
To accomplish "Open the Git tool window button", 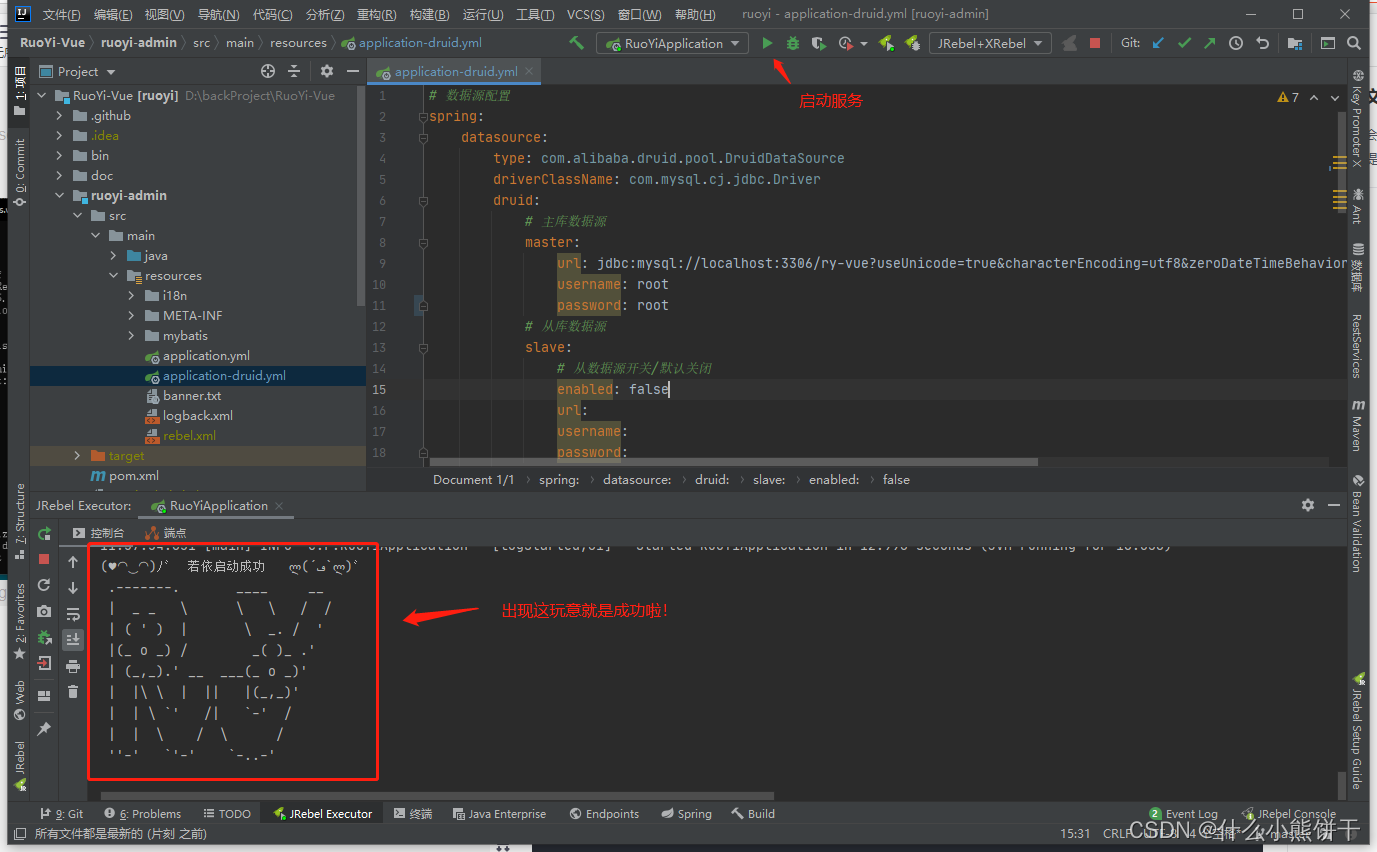I will click(x=62, y=814).
